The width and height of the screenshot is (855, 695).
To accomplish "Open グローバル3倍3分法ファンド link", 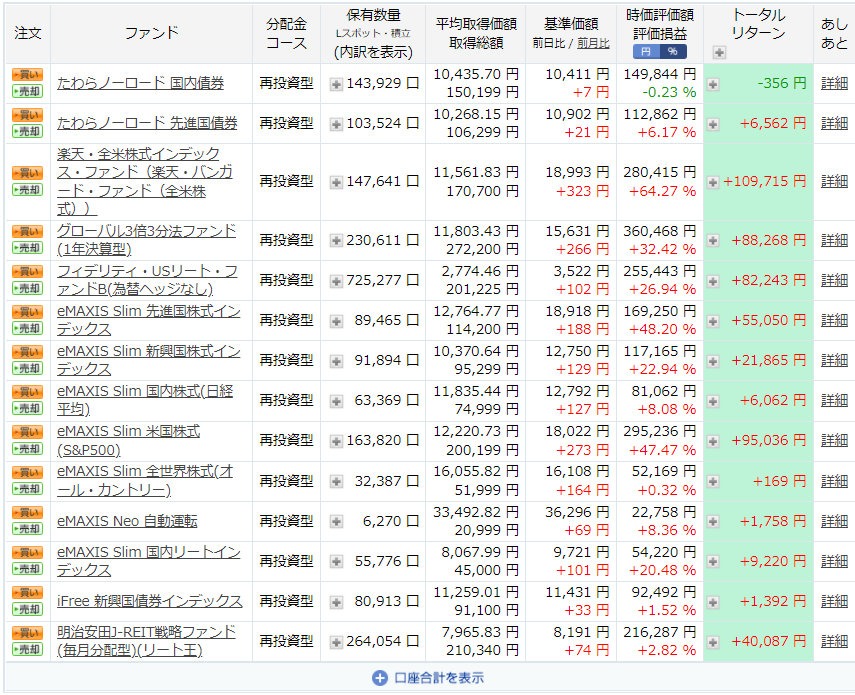I will pyautogui.click(x=146, y=240).
